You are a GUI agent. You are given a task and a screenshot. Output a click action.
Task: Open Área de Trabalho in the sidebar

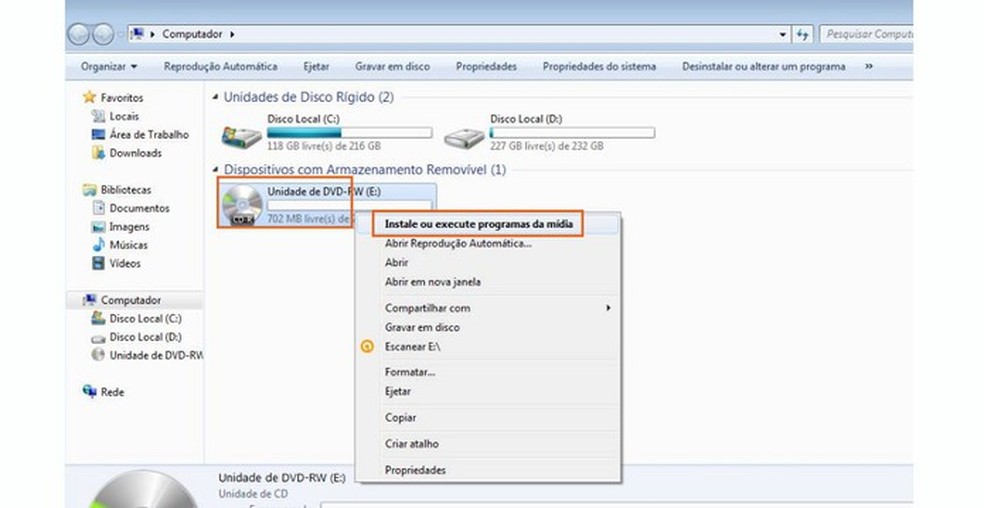[x=149, y=134]
